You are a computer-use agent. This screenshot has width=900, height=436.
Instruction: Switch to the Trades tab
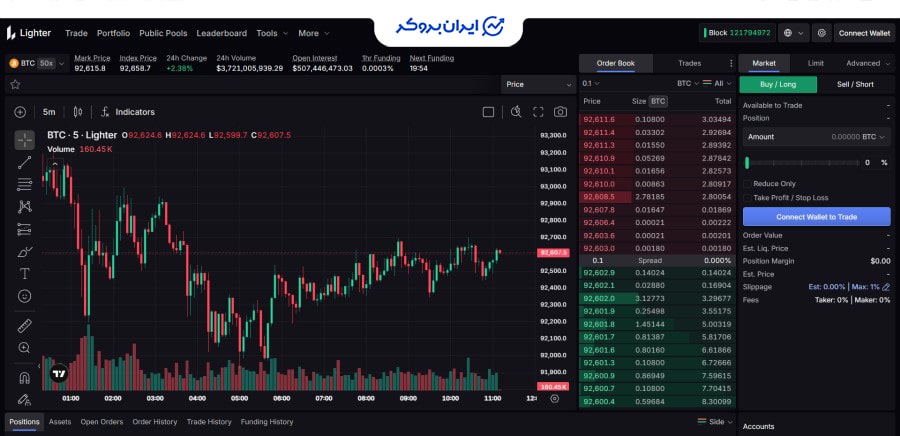pyautogui.click(x=689, y=63)
